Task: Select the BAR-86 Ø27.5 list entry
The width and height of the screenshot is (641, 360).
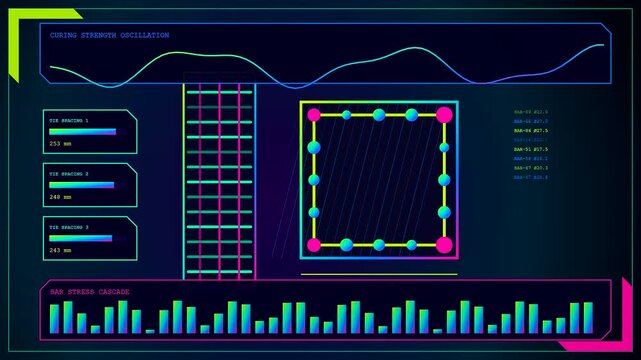Action: tap(531, 131)
